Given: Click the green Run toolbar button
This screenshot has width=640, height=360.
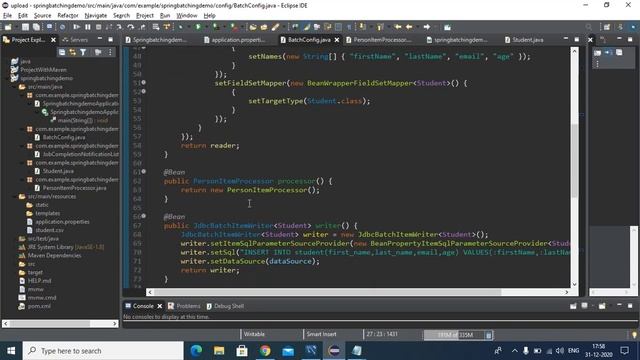Looking at the screenshot, I should (198, 27).
